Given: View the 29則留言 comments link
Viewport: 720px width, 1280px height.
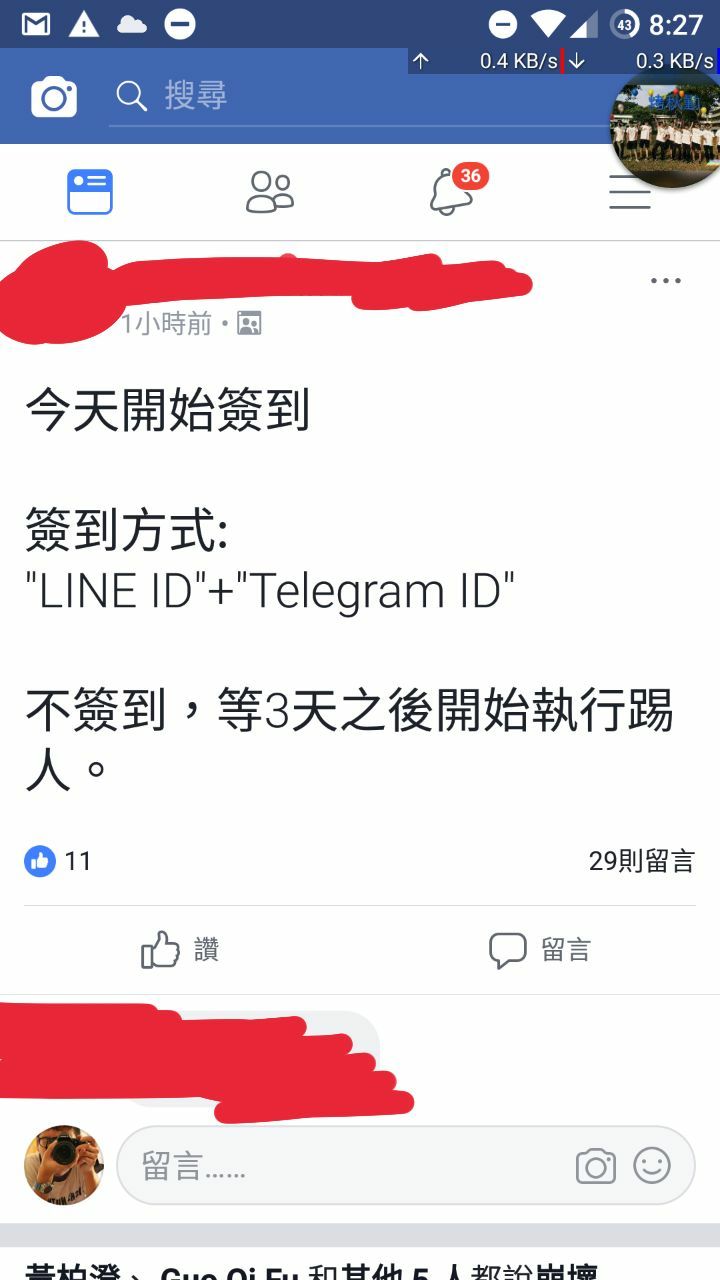Looking at the screenshot, I should [641, 861].
